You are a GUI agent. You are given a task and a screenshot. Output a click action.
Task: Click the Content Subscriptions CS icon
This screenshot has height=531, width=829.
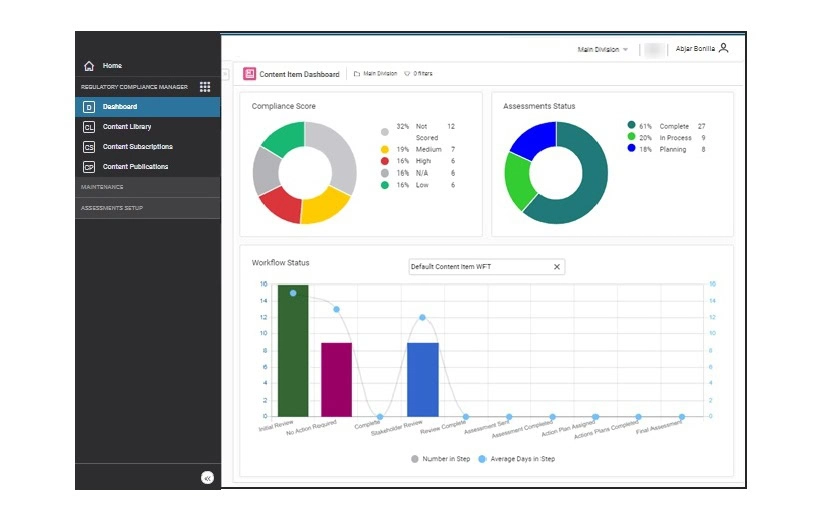pos(89,147)
